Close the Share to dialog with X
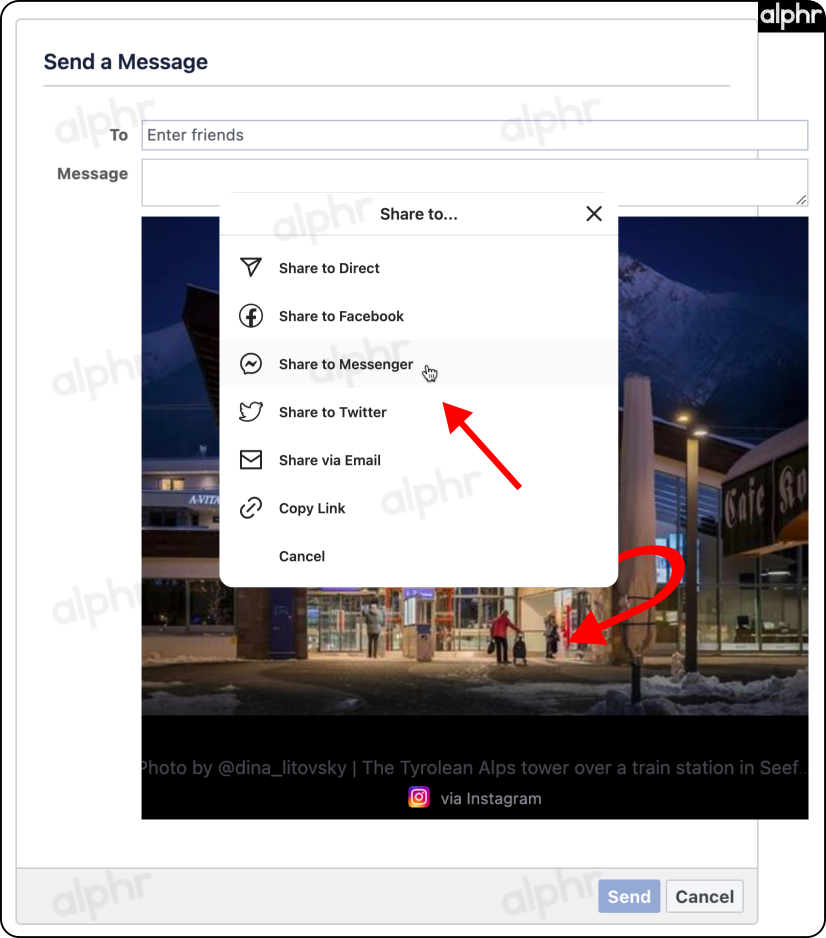826x938 pixels. pos(594,214)
